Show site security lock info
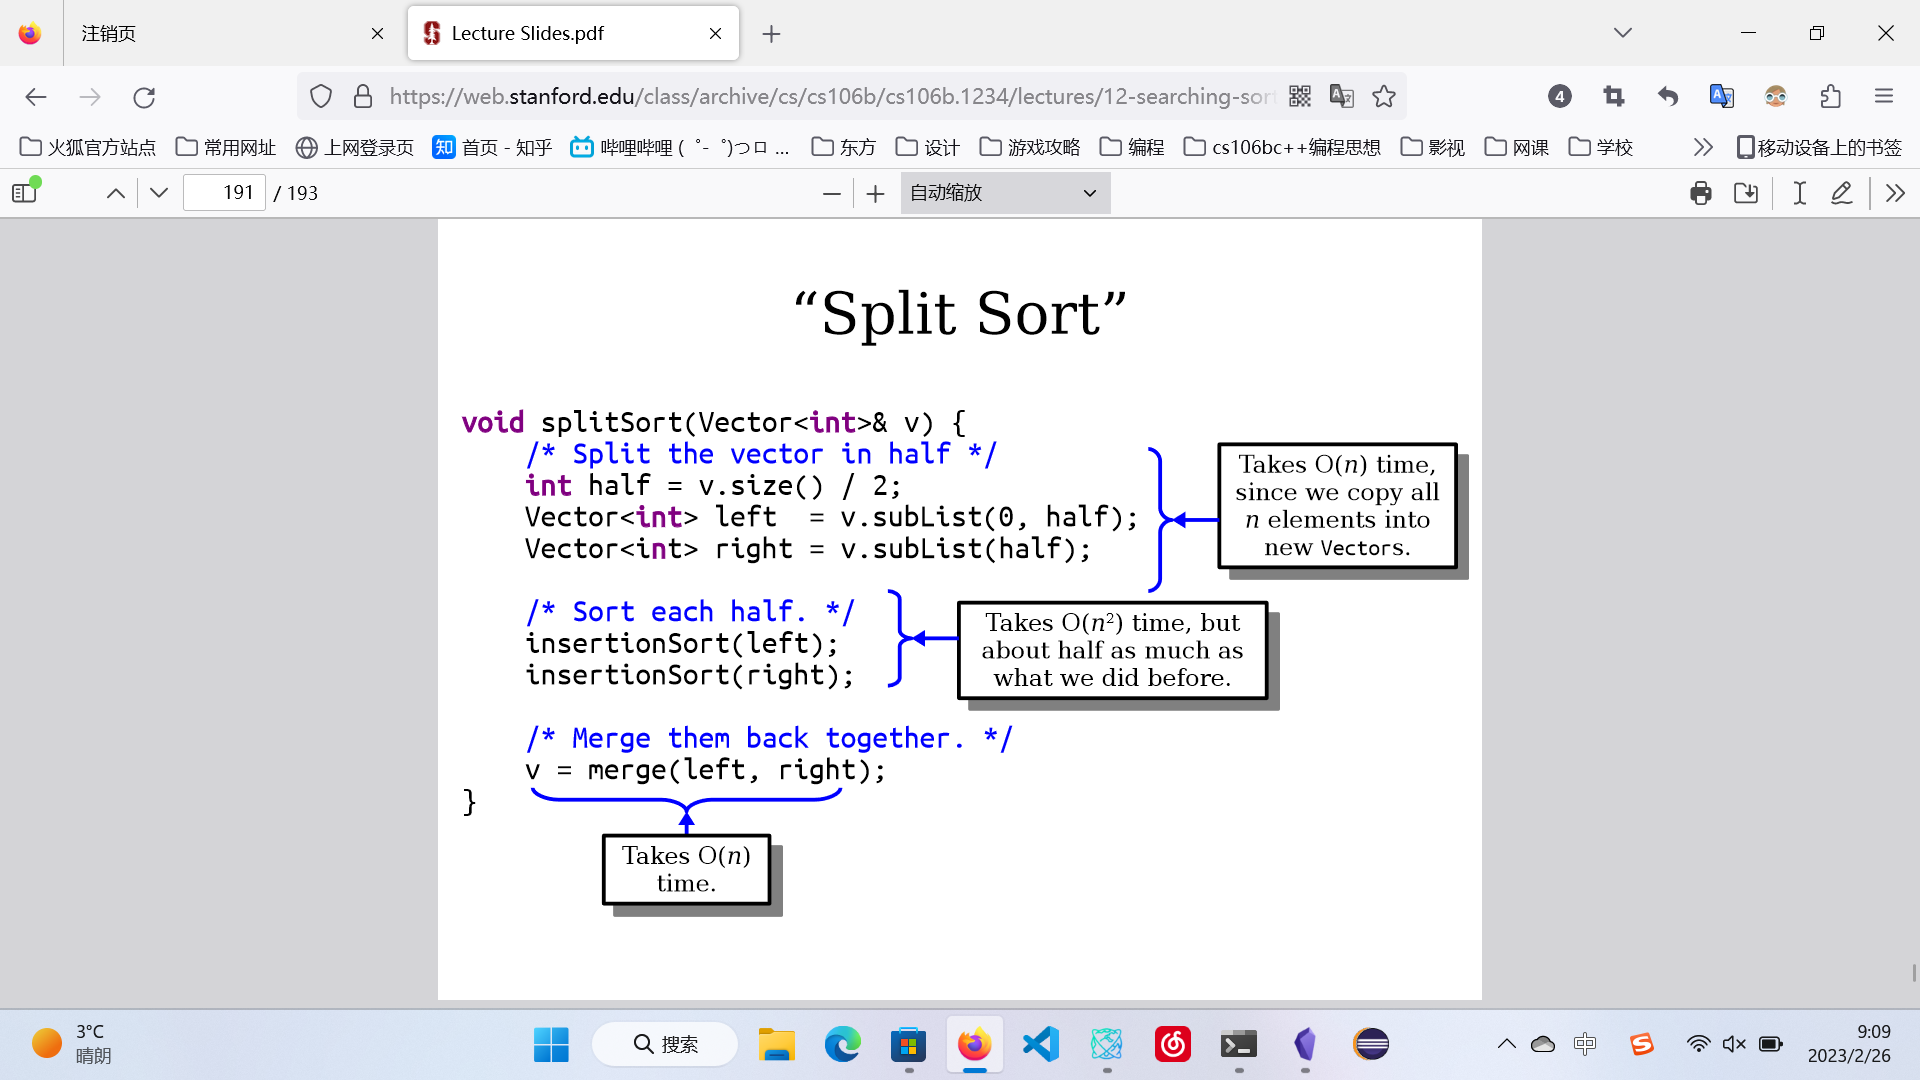Viewport: 1920px width, 1080px height. point(363,96)
